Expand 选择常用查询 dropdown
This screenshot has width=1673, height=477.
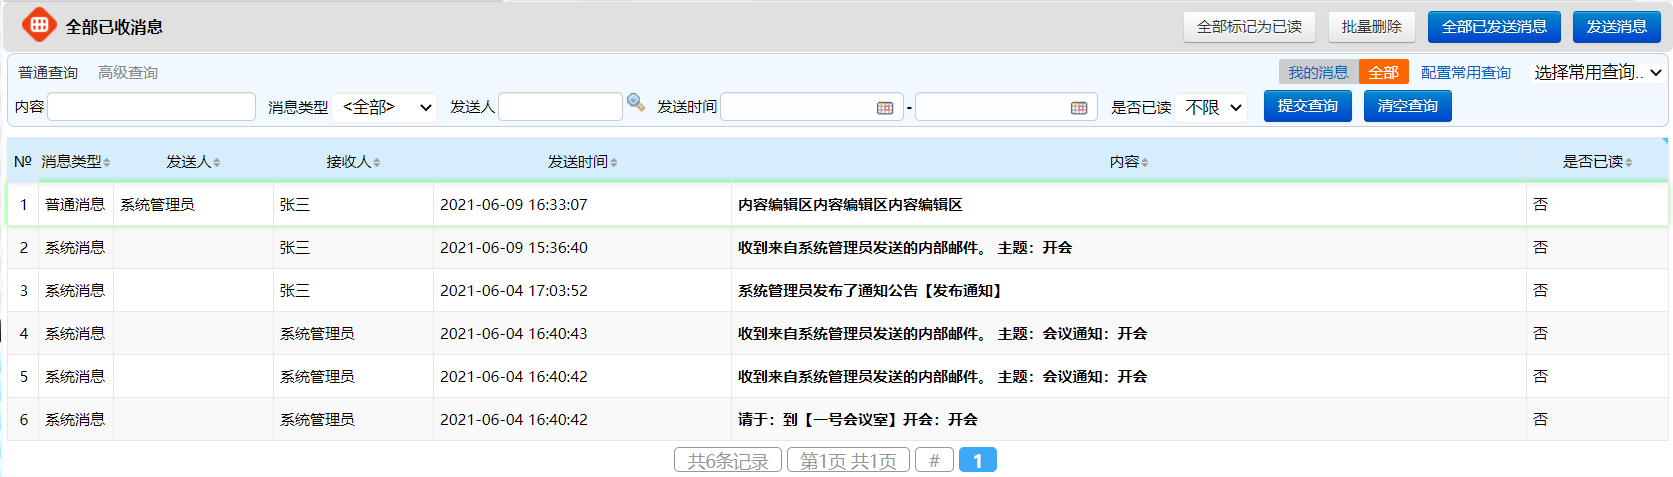click(1597, 72)
